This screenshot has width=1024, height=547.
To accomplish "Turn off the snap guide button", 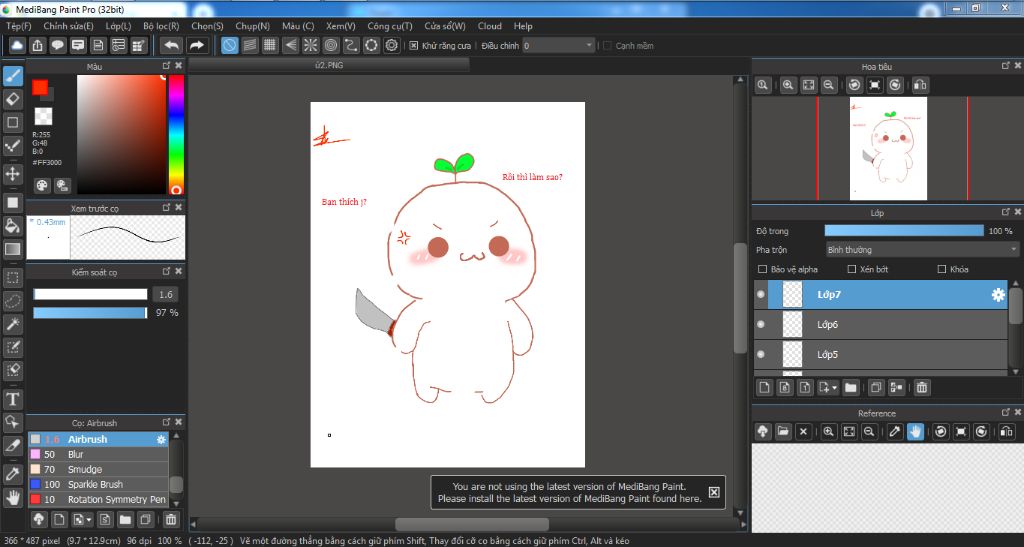I will (x=229, y=45).
